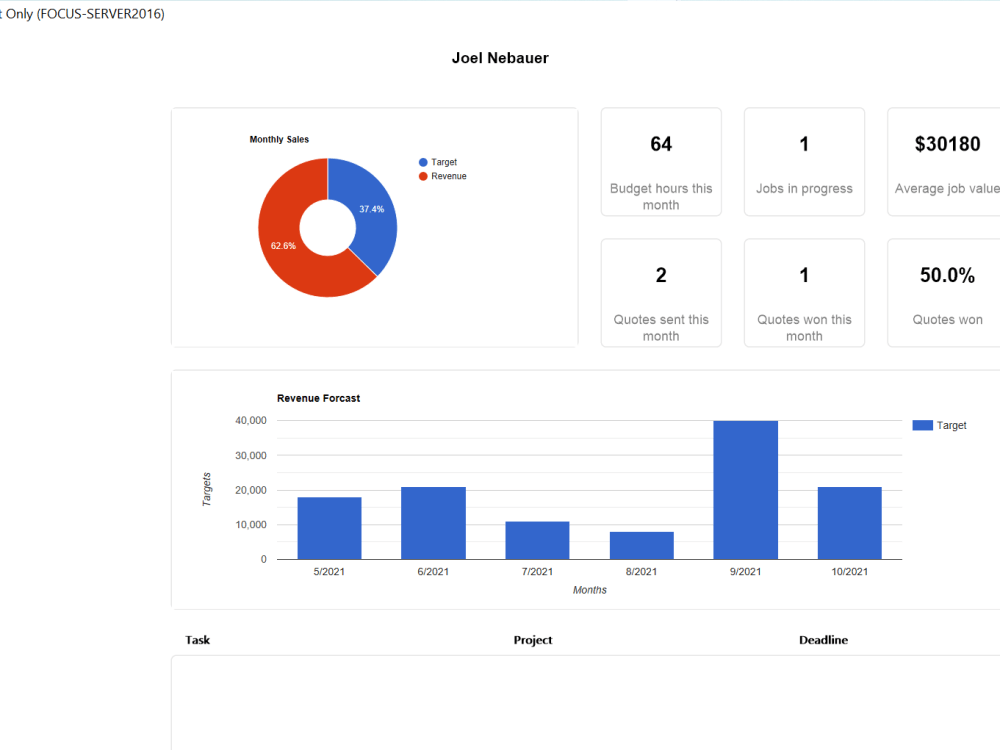Screen dimensions: 1000x750
Task: Click the 8/2021 revenue bar
Action: pos(642,545)
